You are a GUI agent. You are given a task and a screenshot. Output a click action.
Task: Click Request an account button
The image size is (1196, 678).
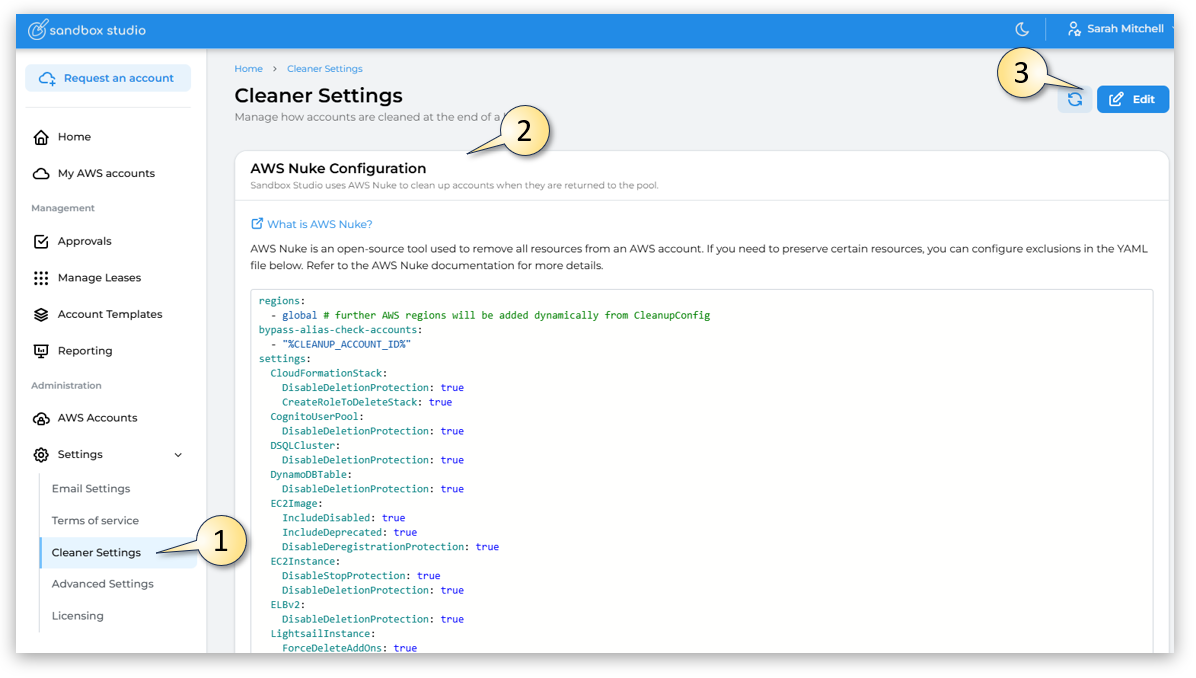pos(108,78)
